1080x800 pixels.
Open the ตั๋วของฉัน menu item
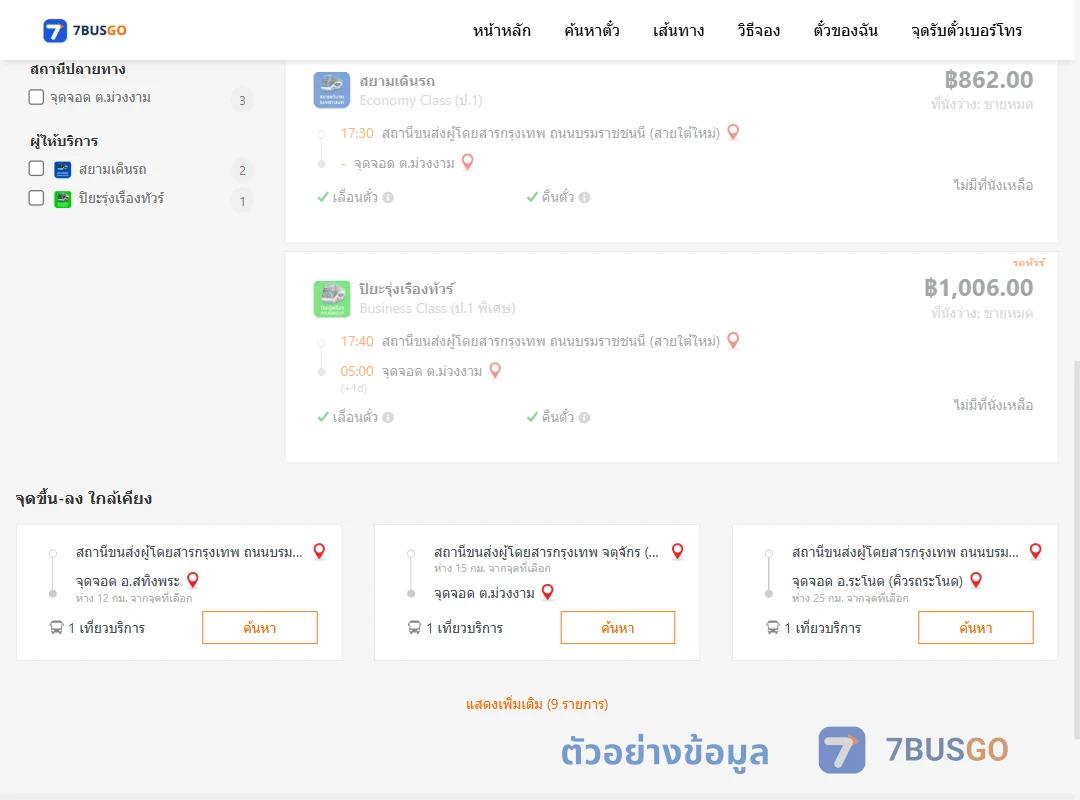coord(845,30)
